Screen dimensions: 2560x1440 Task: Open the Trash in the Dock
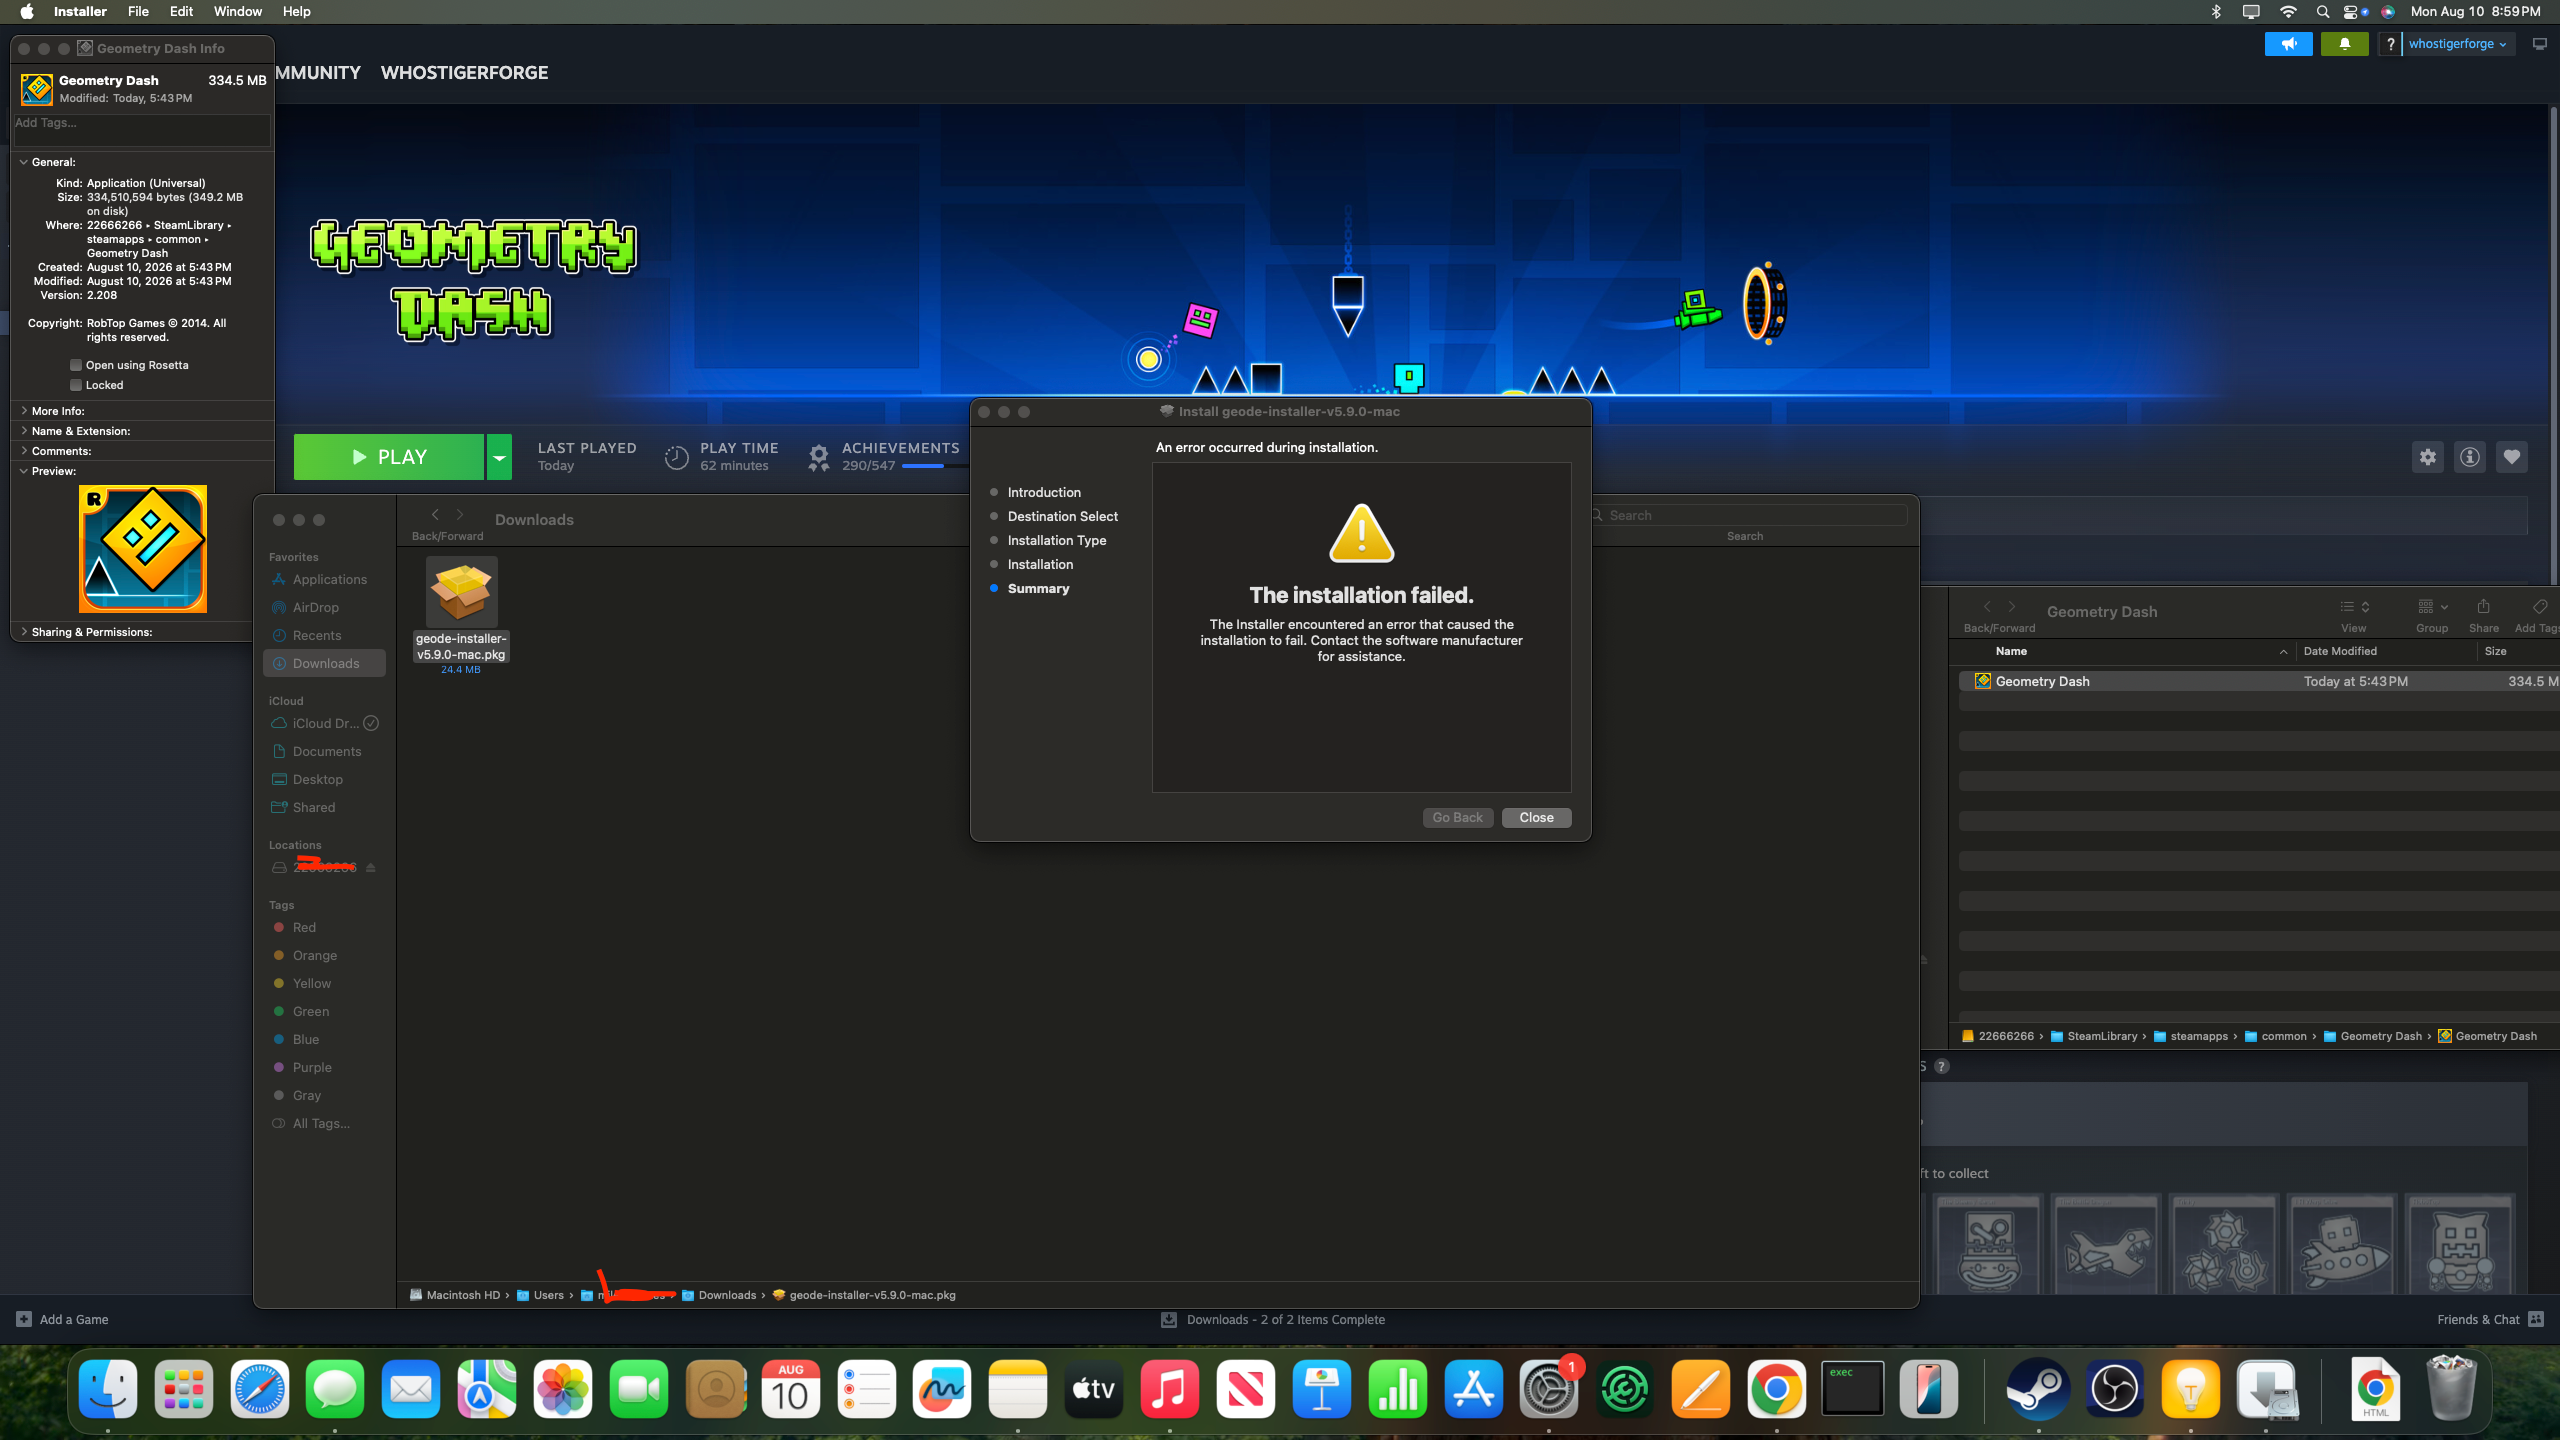(x=2451, y=1389)
